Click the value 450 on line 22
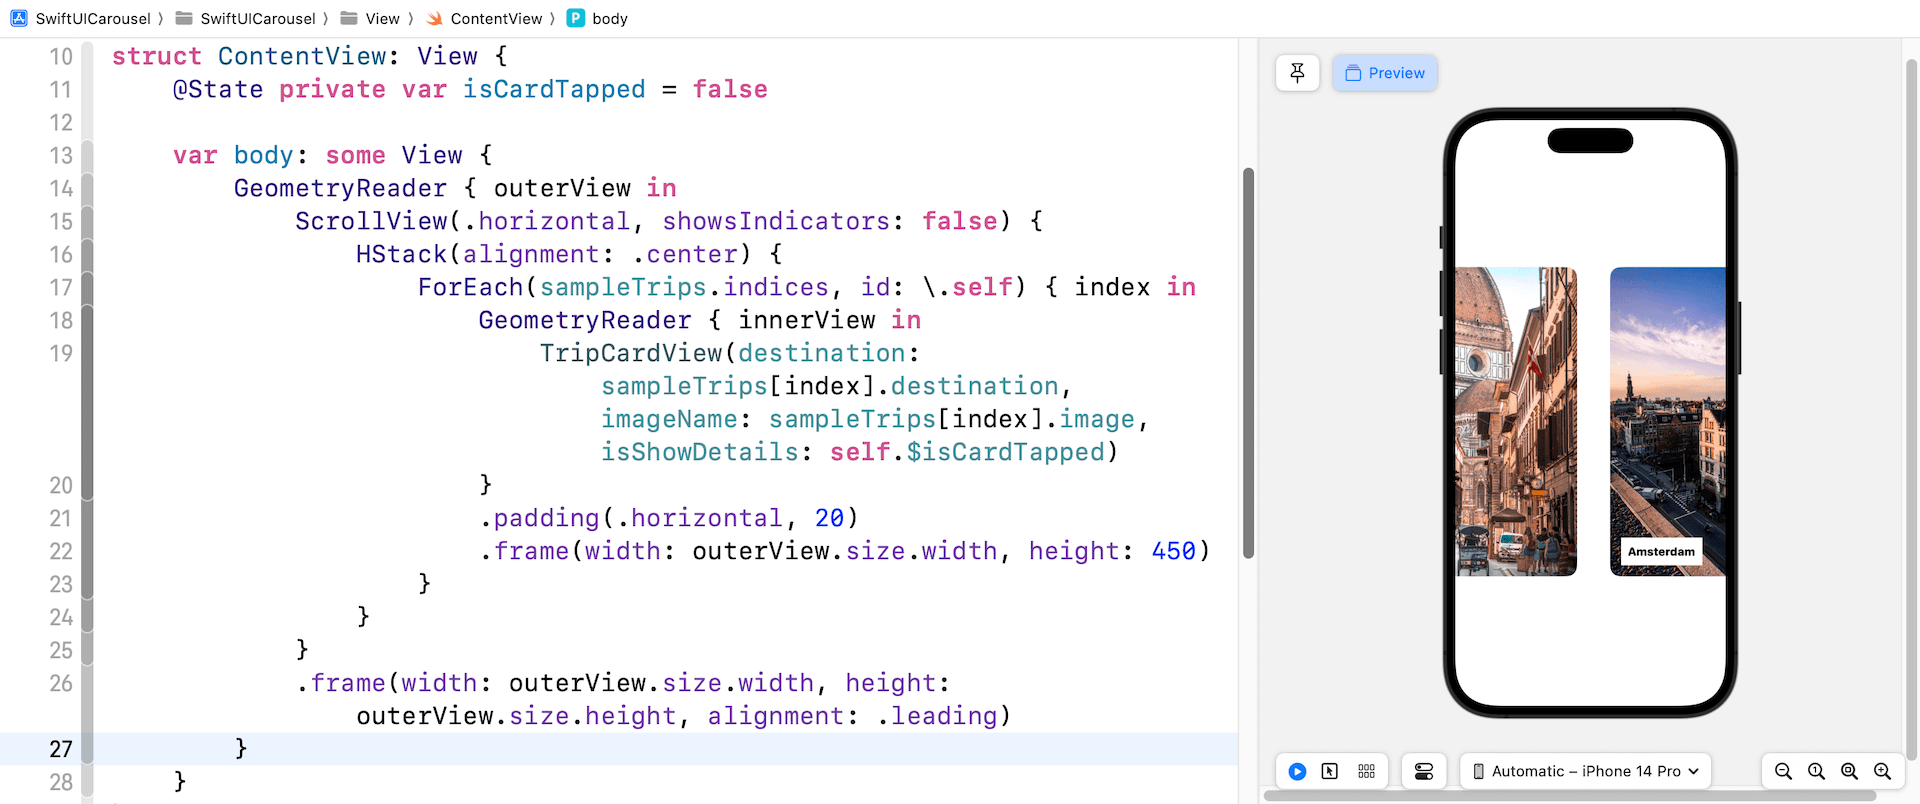The height and width of the screenshot is (804, 1920). (x=1173, y=551)
